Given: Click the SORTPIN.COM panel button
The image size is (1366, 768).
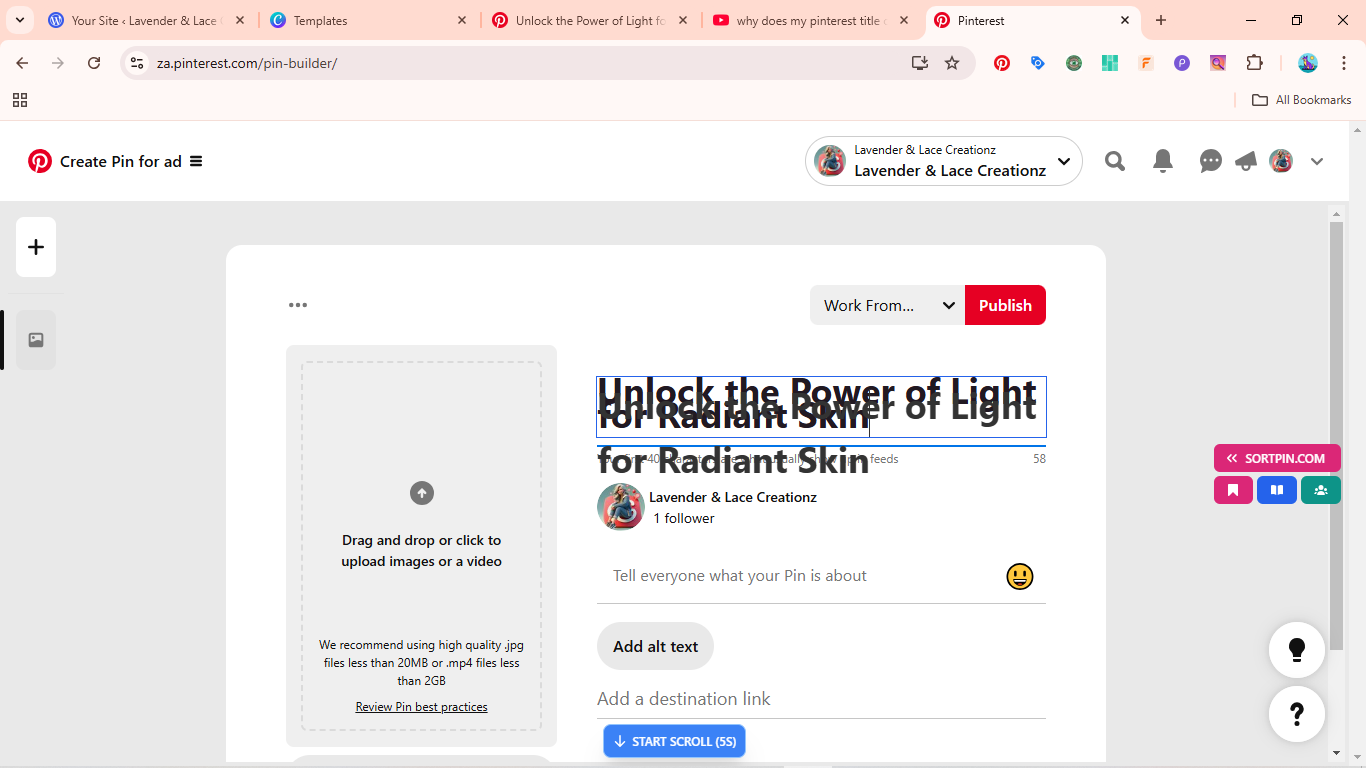Looking at the screenshot, I should click(1277, 458).
